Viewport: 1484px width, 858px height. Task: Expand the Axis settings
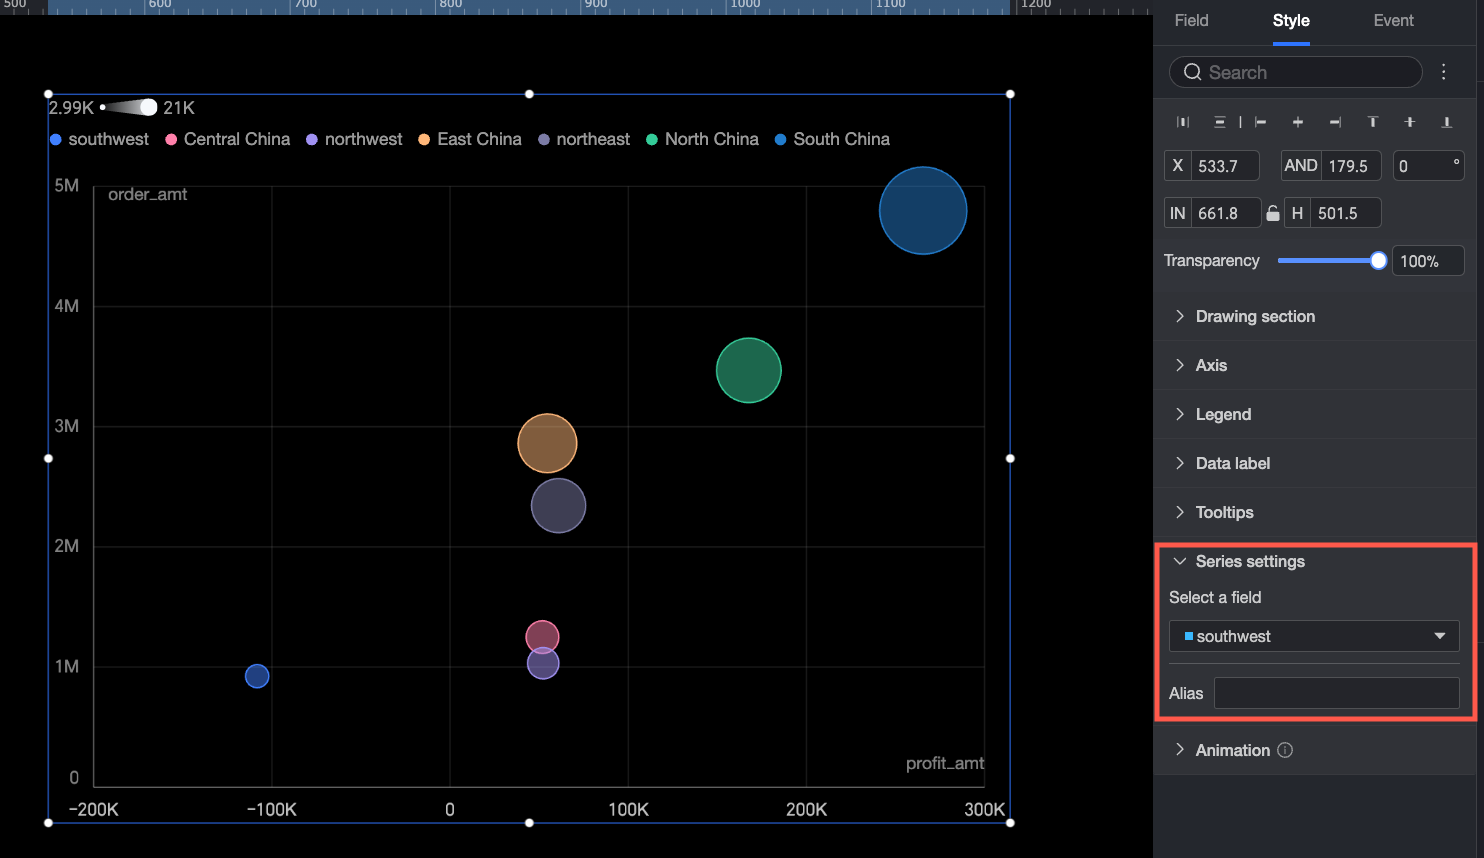(x=1315, y=365)
